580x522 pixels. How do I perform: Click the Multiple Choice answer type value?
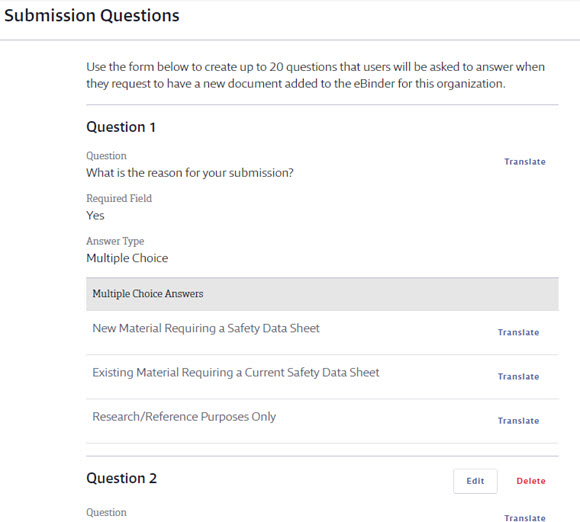(x=127, y=258)
